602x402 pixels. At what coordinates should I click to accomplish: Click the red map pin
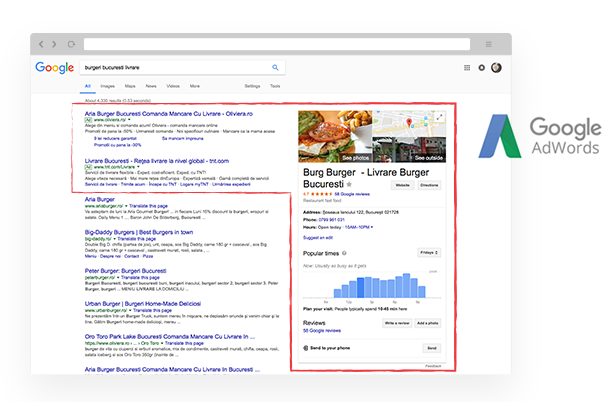(409, 122)
